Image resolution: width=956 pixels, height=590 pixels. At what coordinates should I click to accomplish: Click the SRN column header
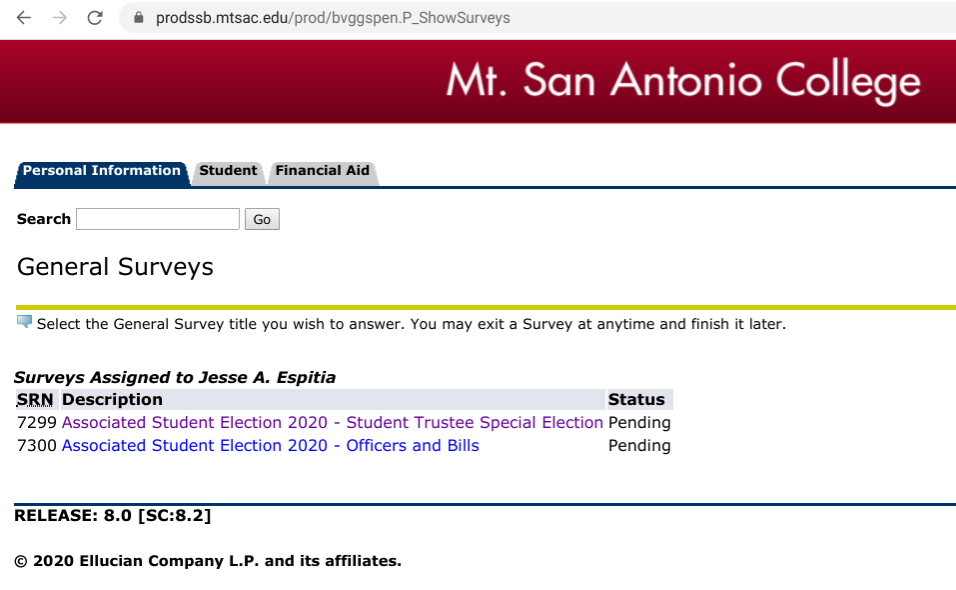(35, 399)
